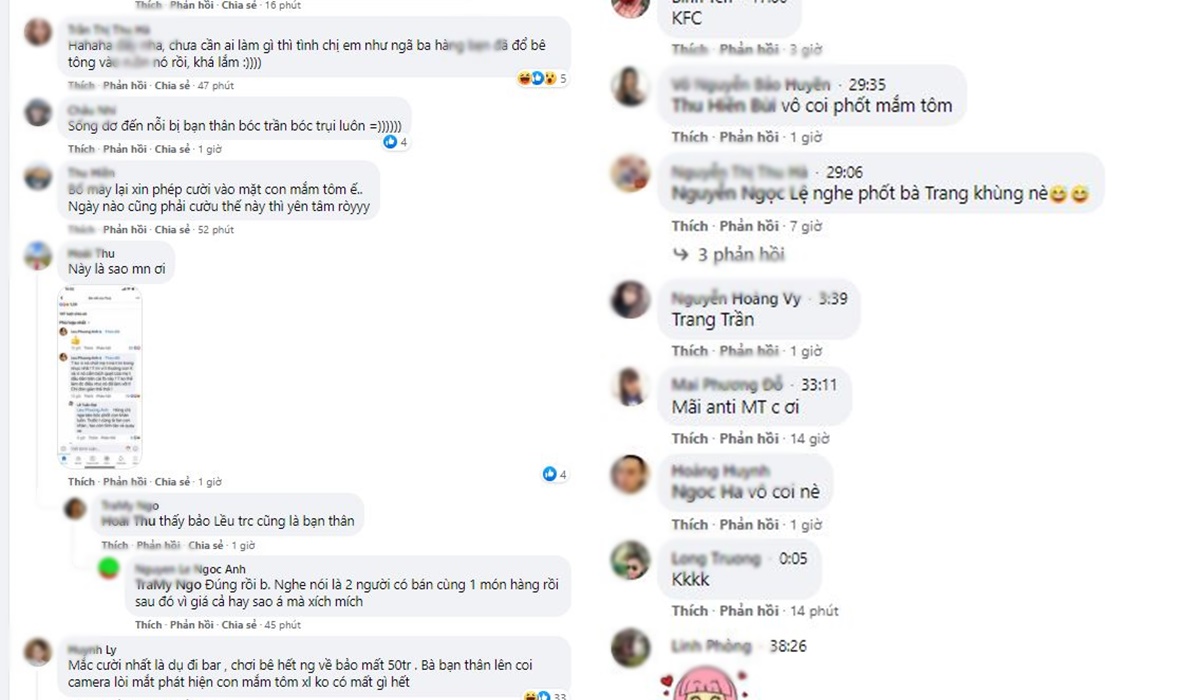Click the like icon under the screenshot comment
Viewport: 1200px width, 700px height.
[549, 474]
